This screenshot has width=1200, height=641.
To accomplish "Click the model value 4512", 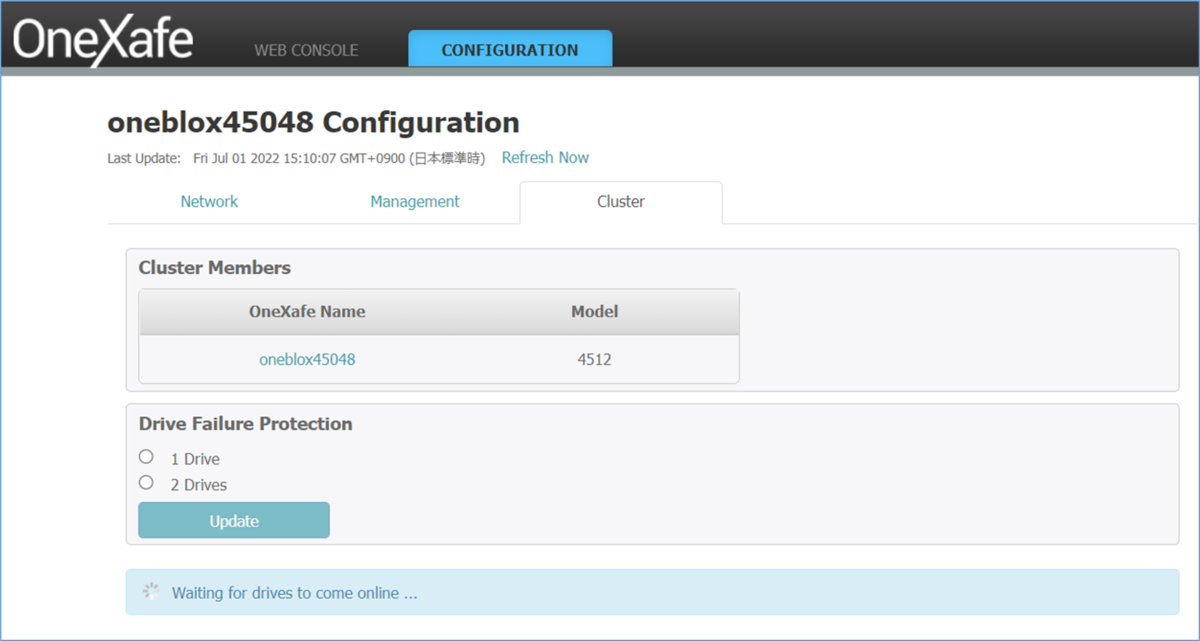I will [594, 359].
